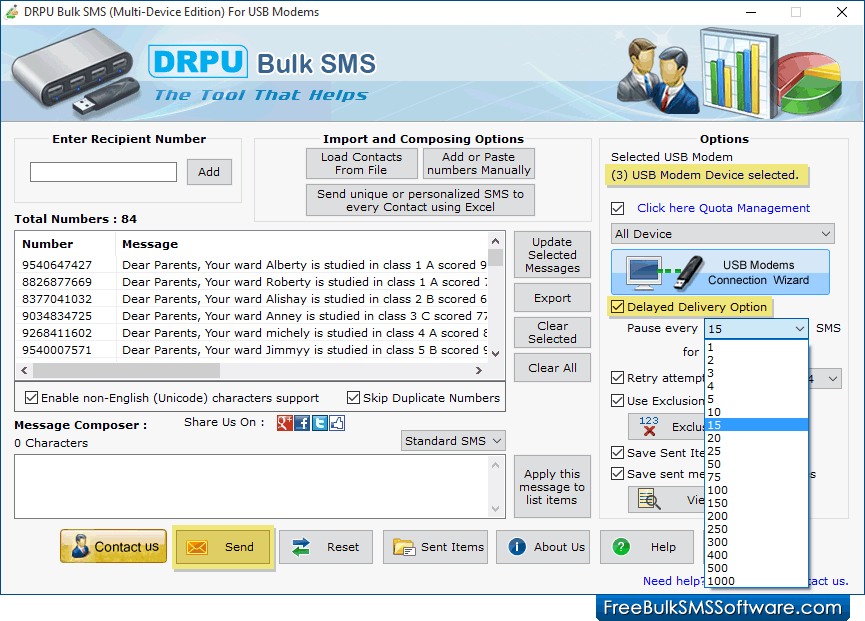Screen dimensions: 865x621
Task: Click the list's scroll right arrow
Action: pyautogui.click(x=479, y=371)
